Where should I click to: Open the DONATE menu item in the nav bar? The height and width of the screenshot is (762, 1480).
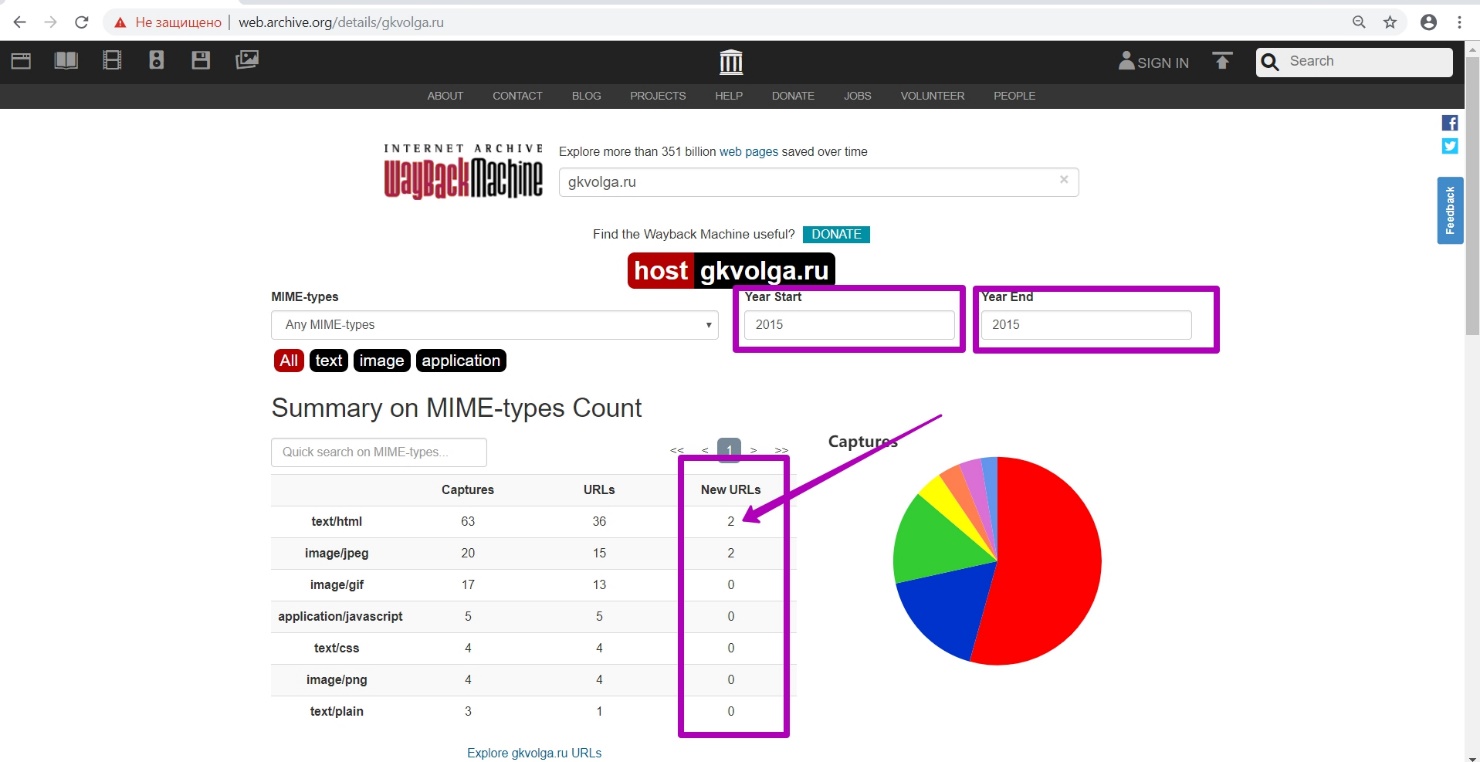point(793,96)
